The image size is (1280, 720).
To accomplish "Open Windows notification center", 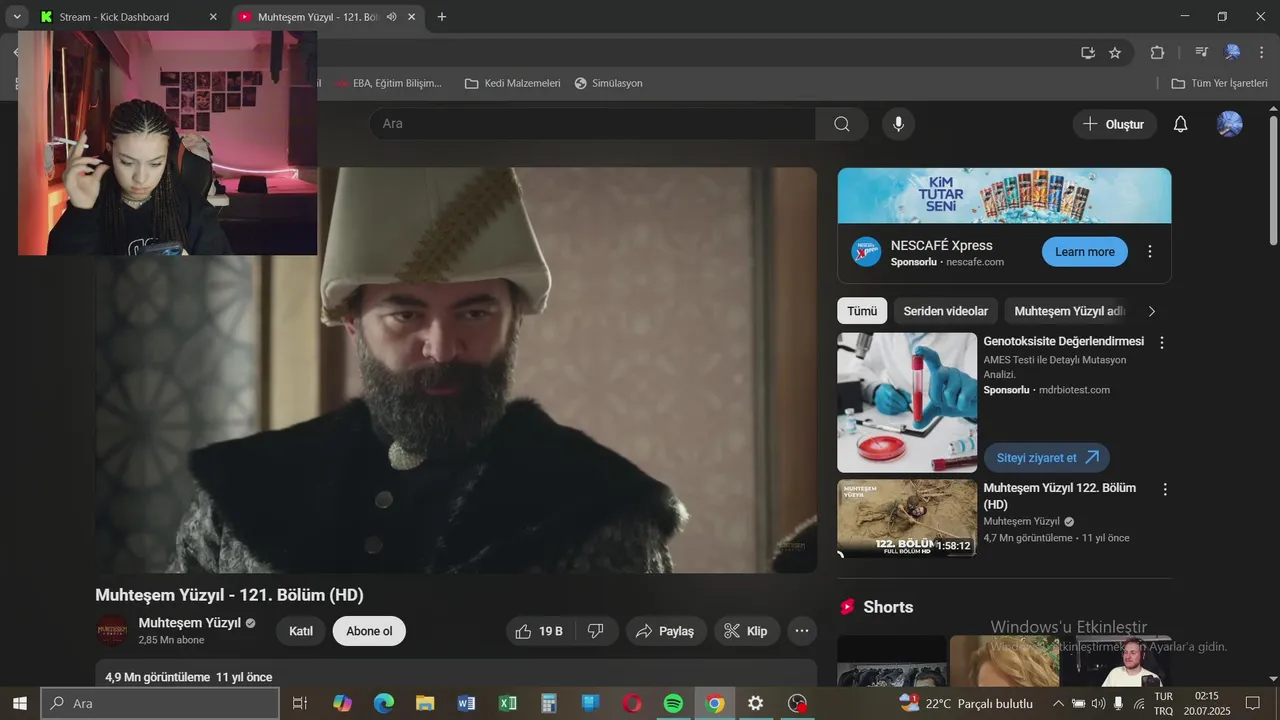I will (1253, 703).
